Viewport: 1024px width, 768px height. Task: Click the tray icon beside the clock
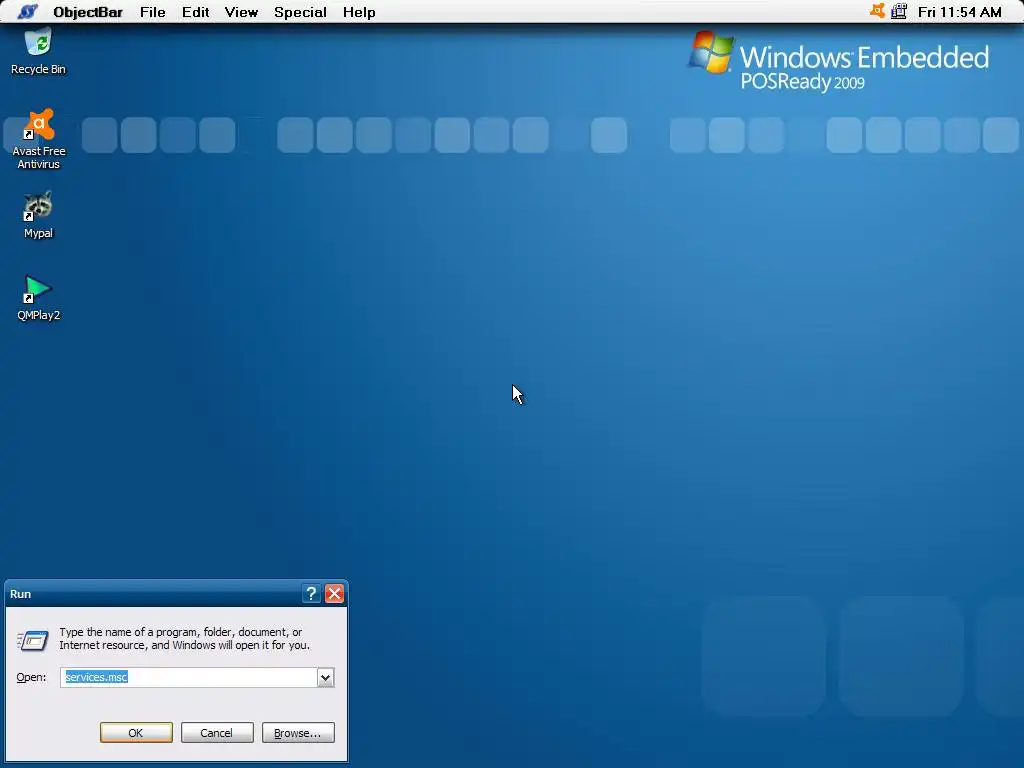tap(899, 11)
